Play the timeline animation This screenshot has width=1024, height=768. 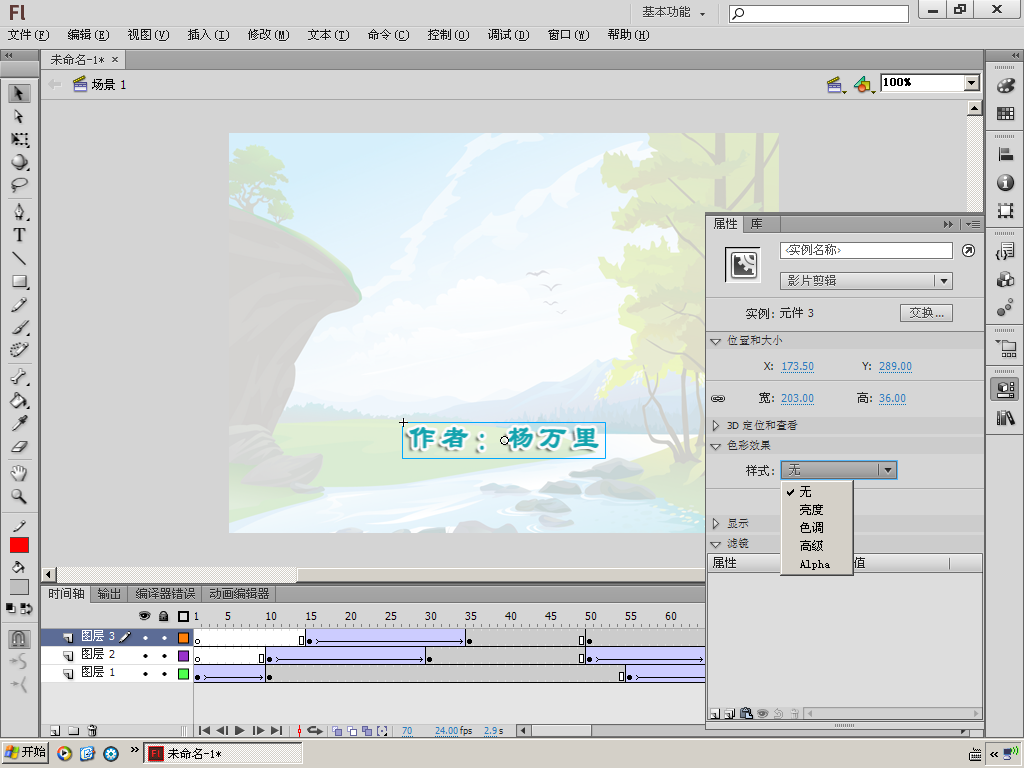tap(240, 731)
